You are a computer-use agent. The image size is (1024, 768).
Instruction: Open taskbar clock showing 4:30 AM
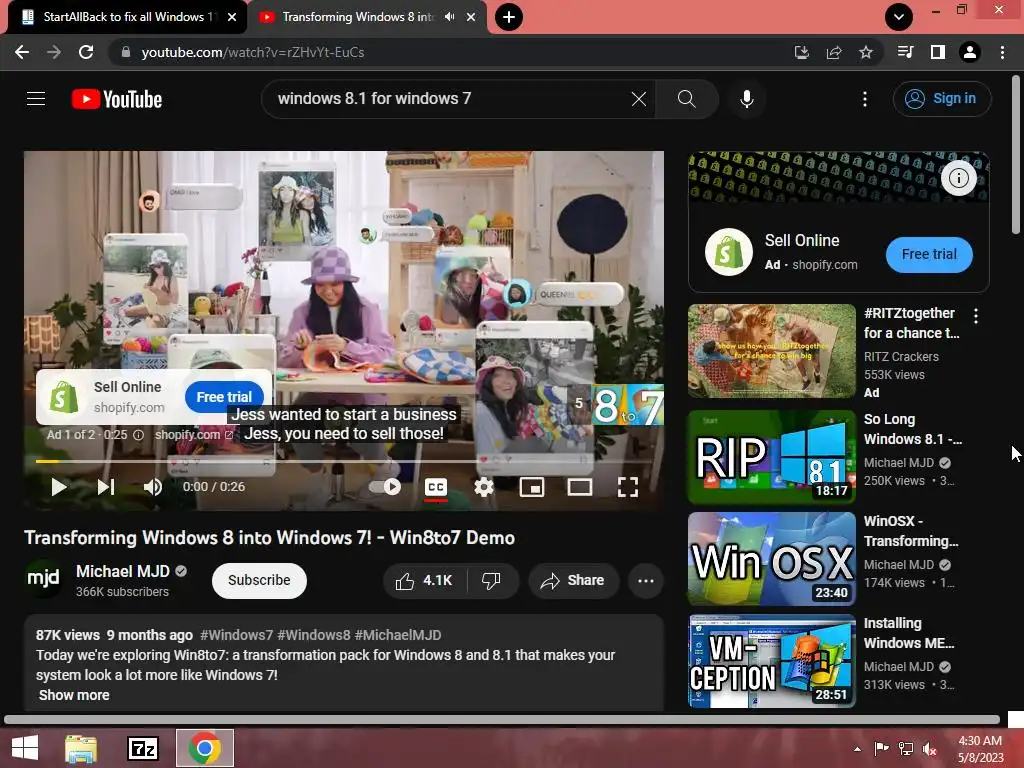pos(980,749)
